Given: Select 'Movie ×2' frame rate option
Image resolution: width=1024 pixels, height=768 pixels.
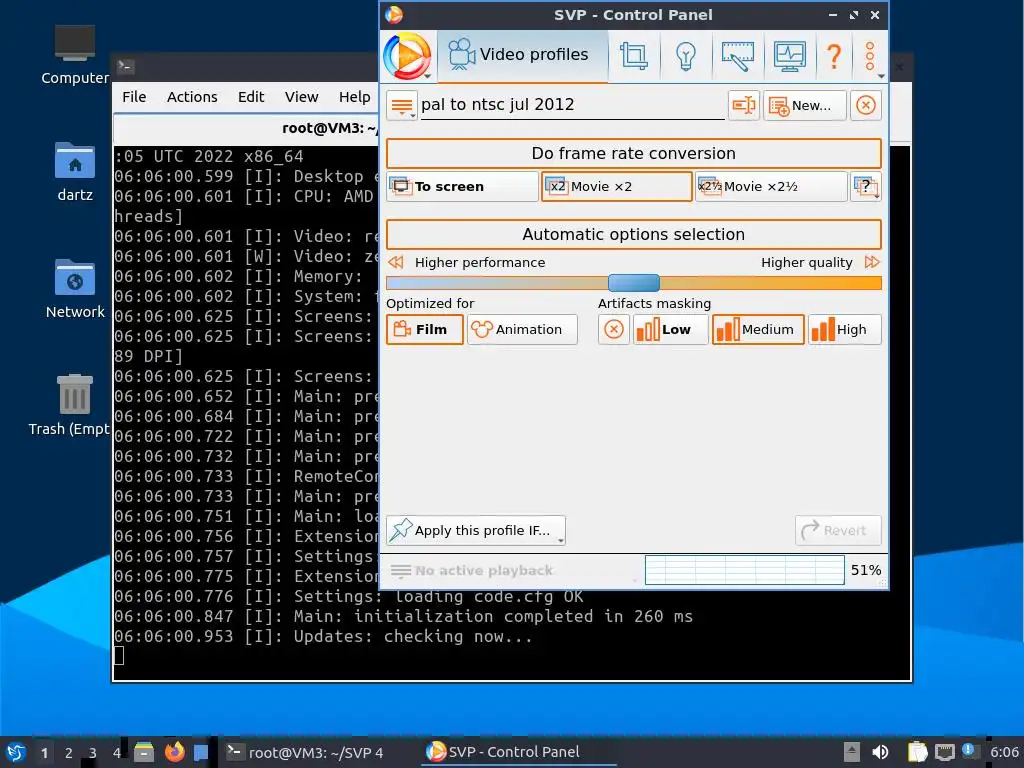Looking at the screenshot, I should [x=616, y=187].
